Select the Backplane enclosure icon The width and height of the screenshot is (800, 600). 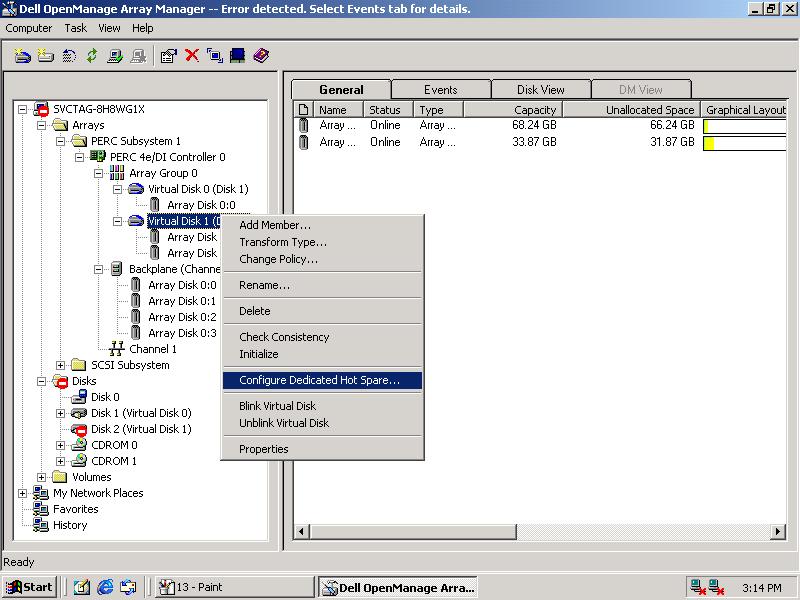tap(117, 269)
